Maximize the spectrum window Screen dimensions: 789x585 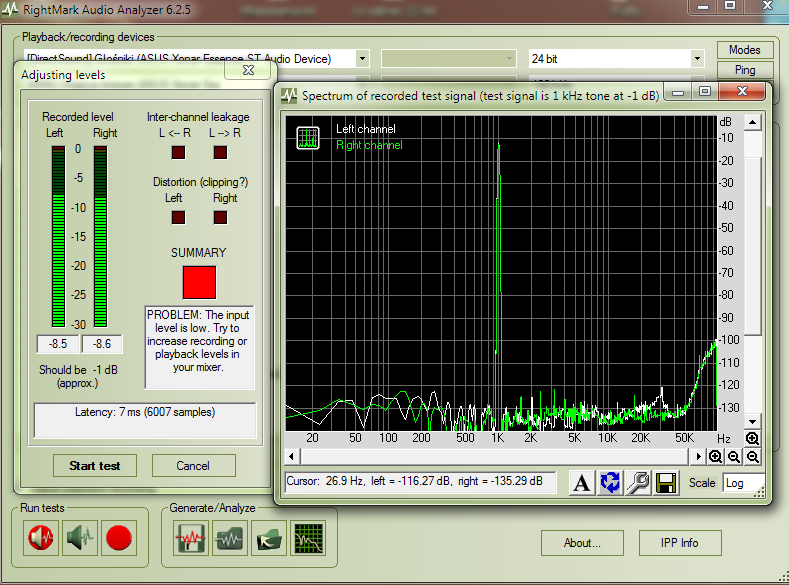click(x=705, y=91)
